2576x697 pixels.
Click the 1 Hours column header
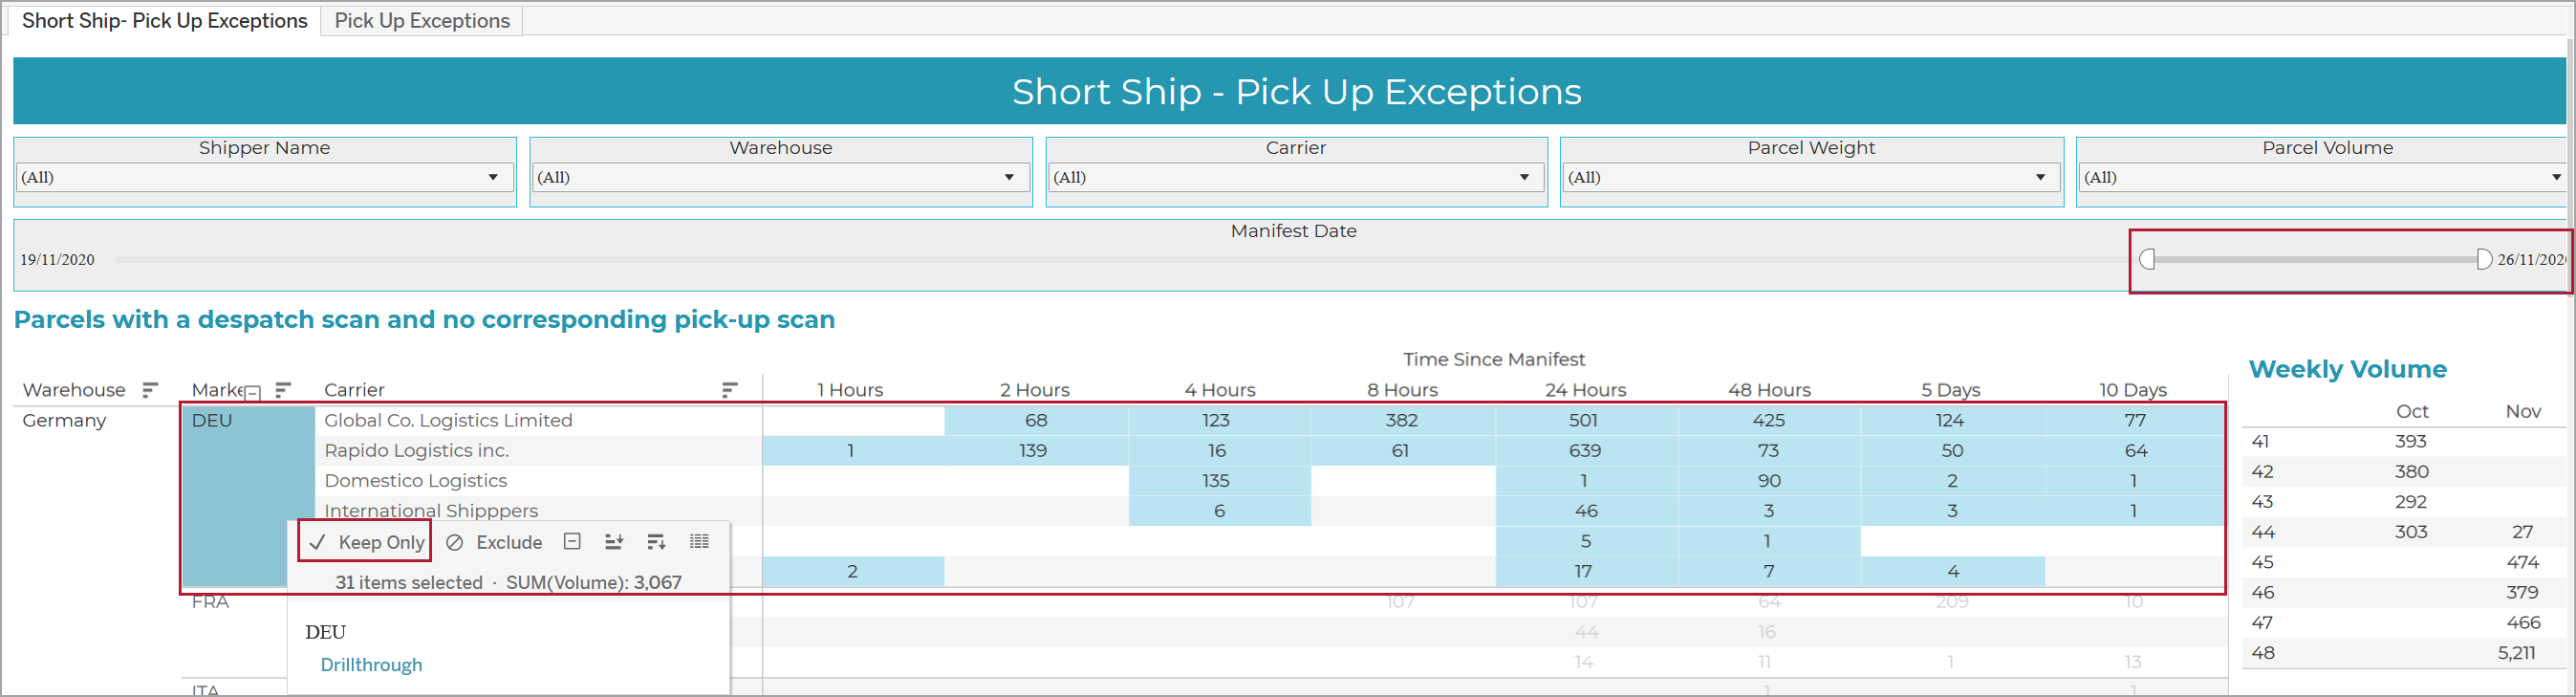[850, 390]
